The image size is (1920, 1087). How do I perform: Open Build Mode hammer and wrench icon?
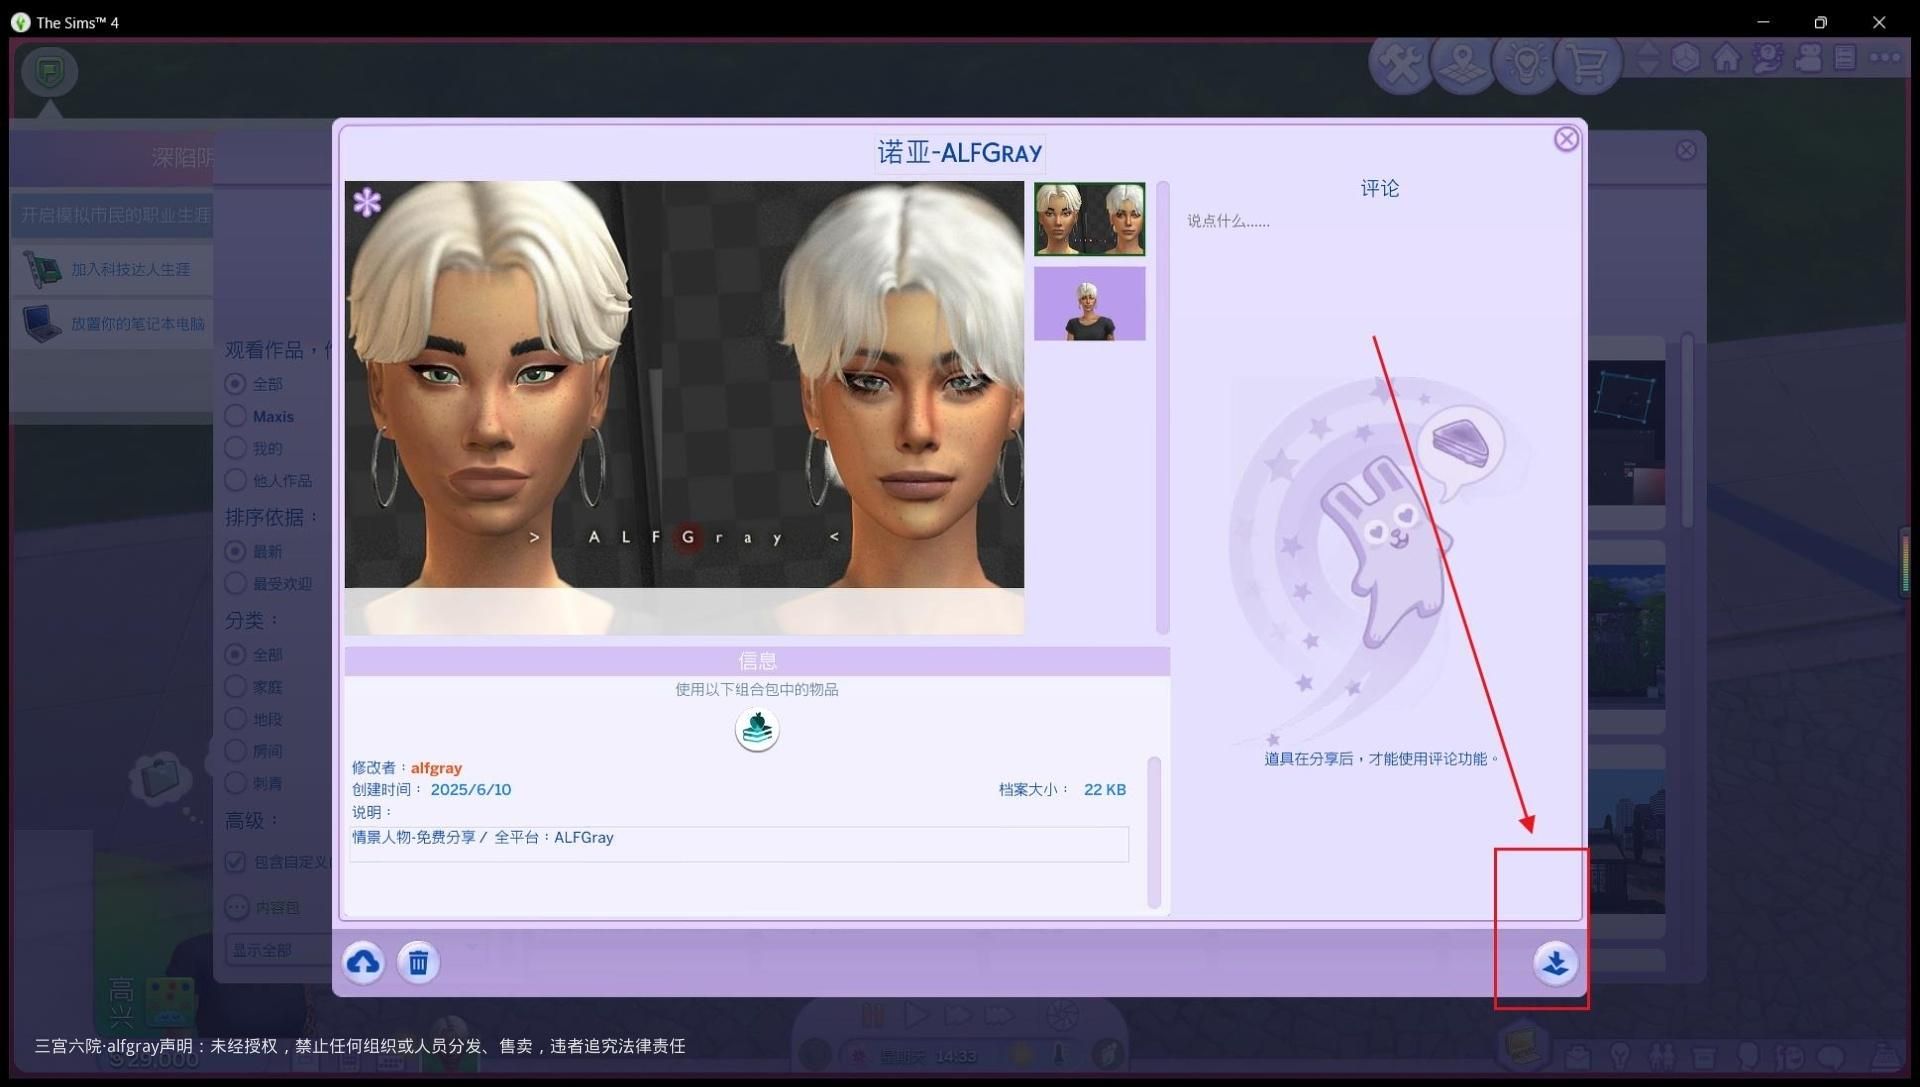[1401, 64]
